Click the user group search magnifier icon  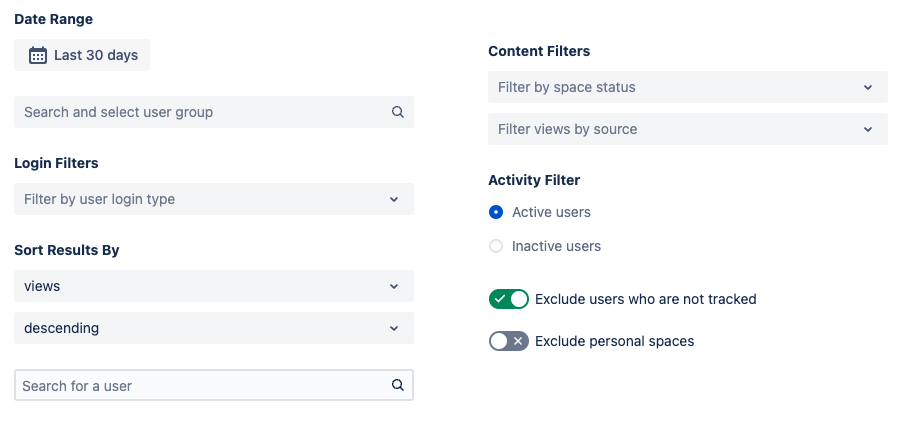(x=397, y=112)
